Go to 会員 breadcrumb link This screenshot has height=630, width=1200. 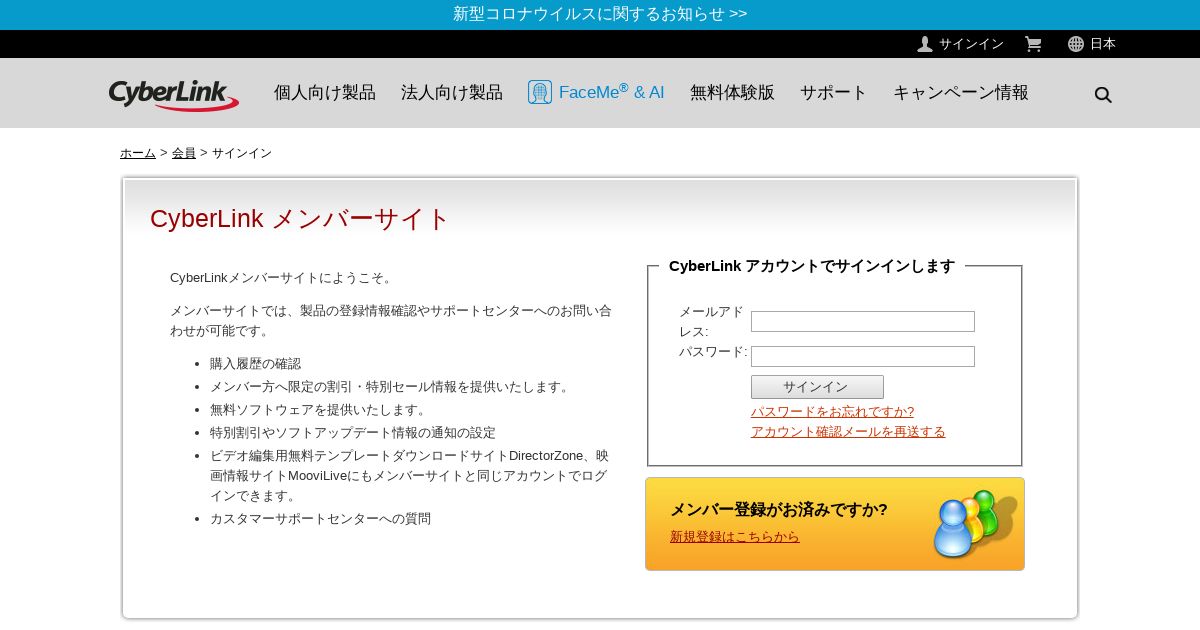coord(184,153)
